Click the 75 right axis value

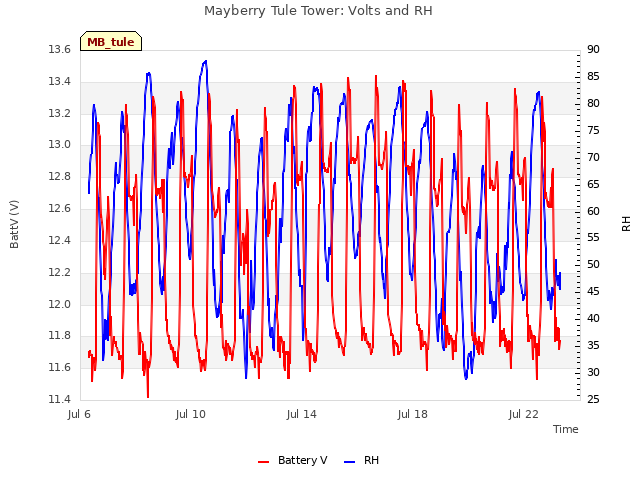click(x=593, y=130)
